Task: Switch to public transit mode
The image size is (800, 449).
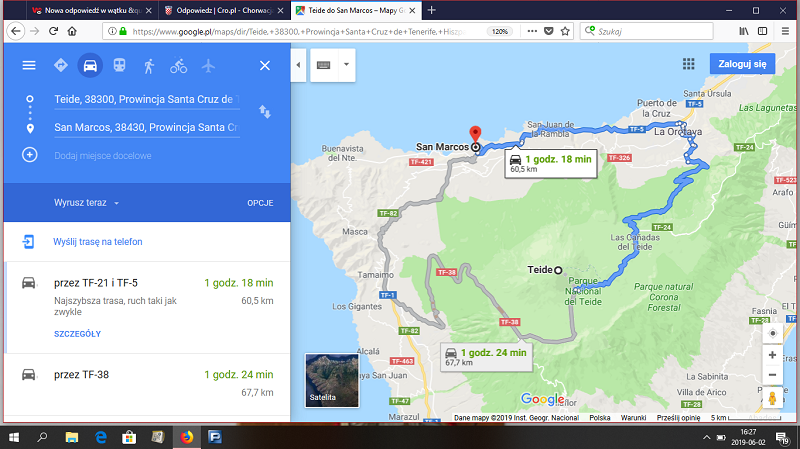Action: [x=119, y=66]
